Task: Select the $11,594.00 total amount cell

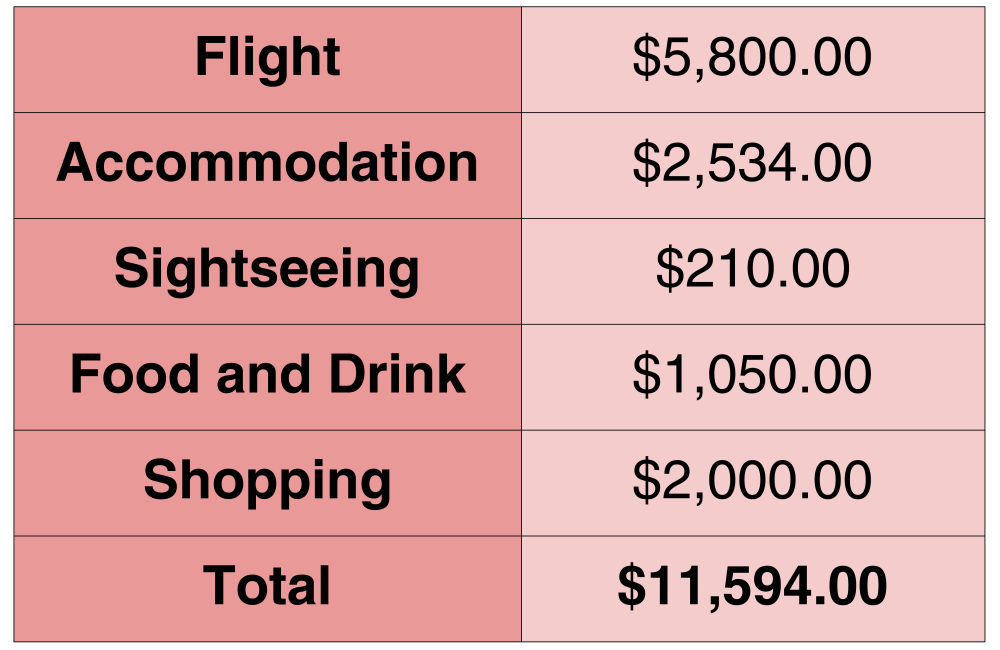Action: pos(752,588)
